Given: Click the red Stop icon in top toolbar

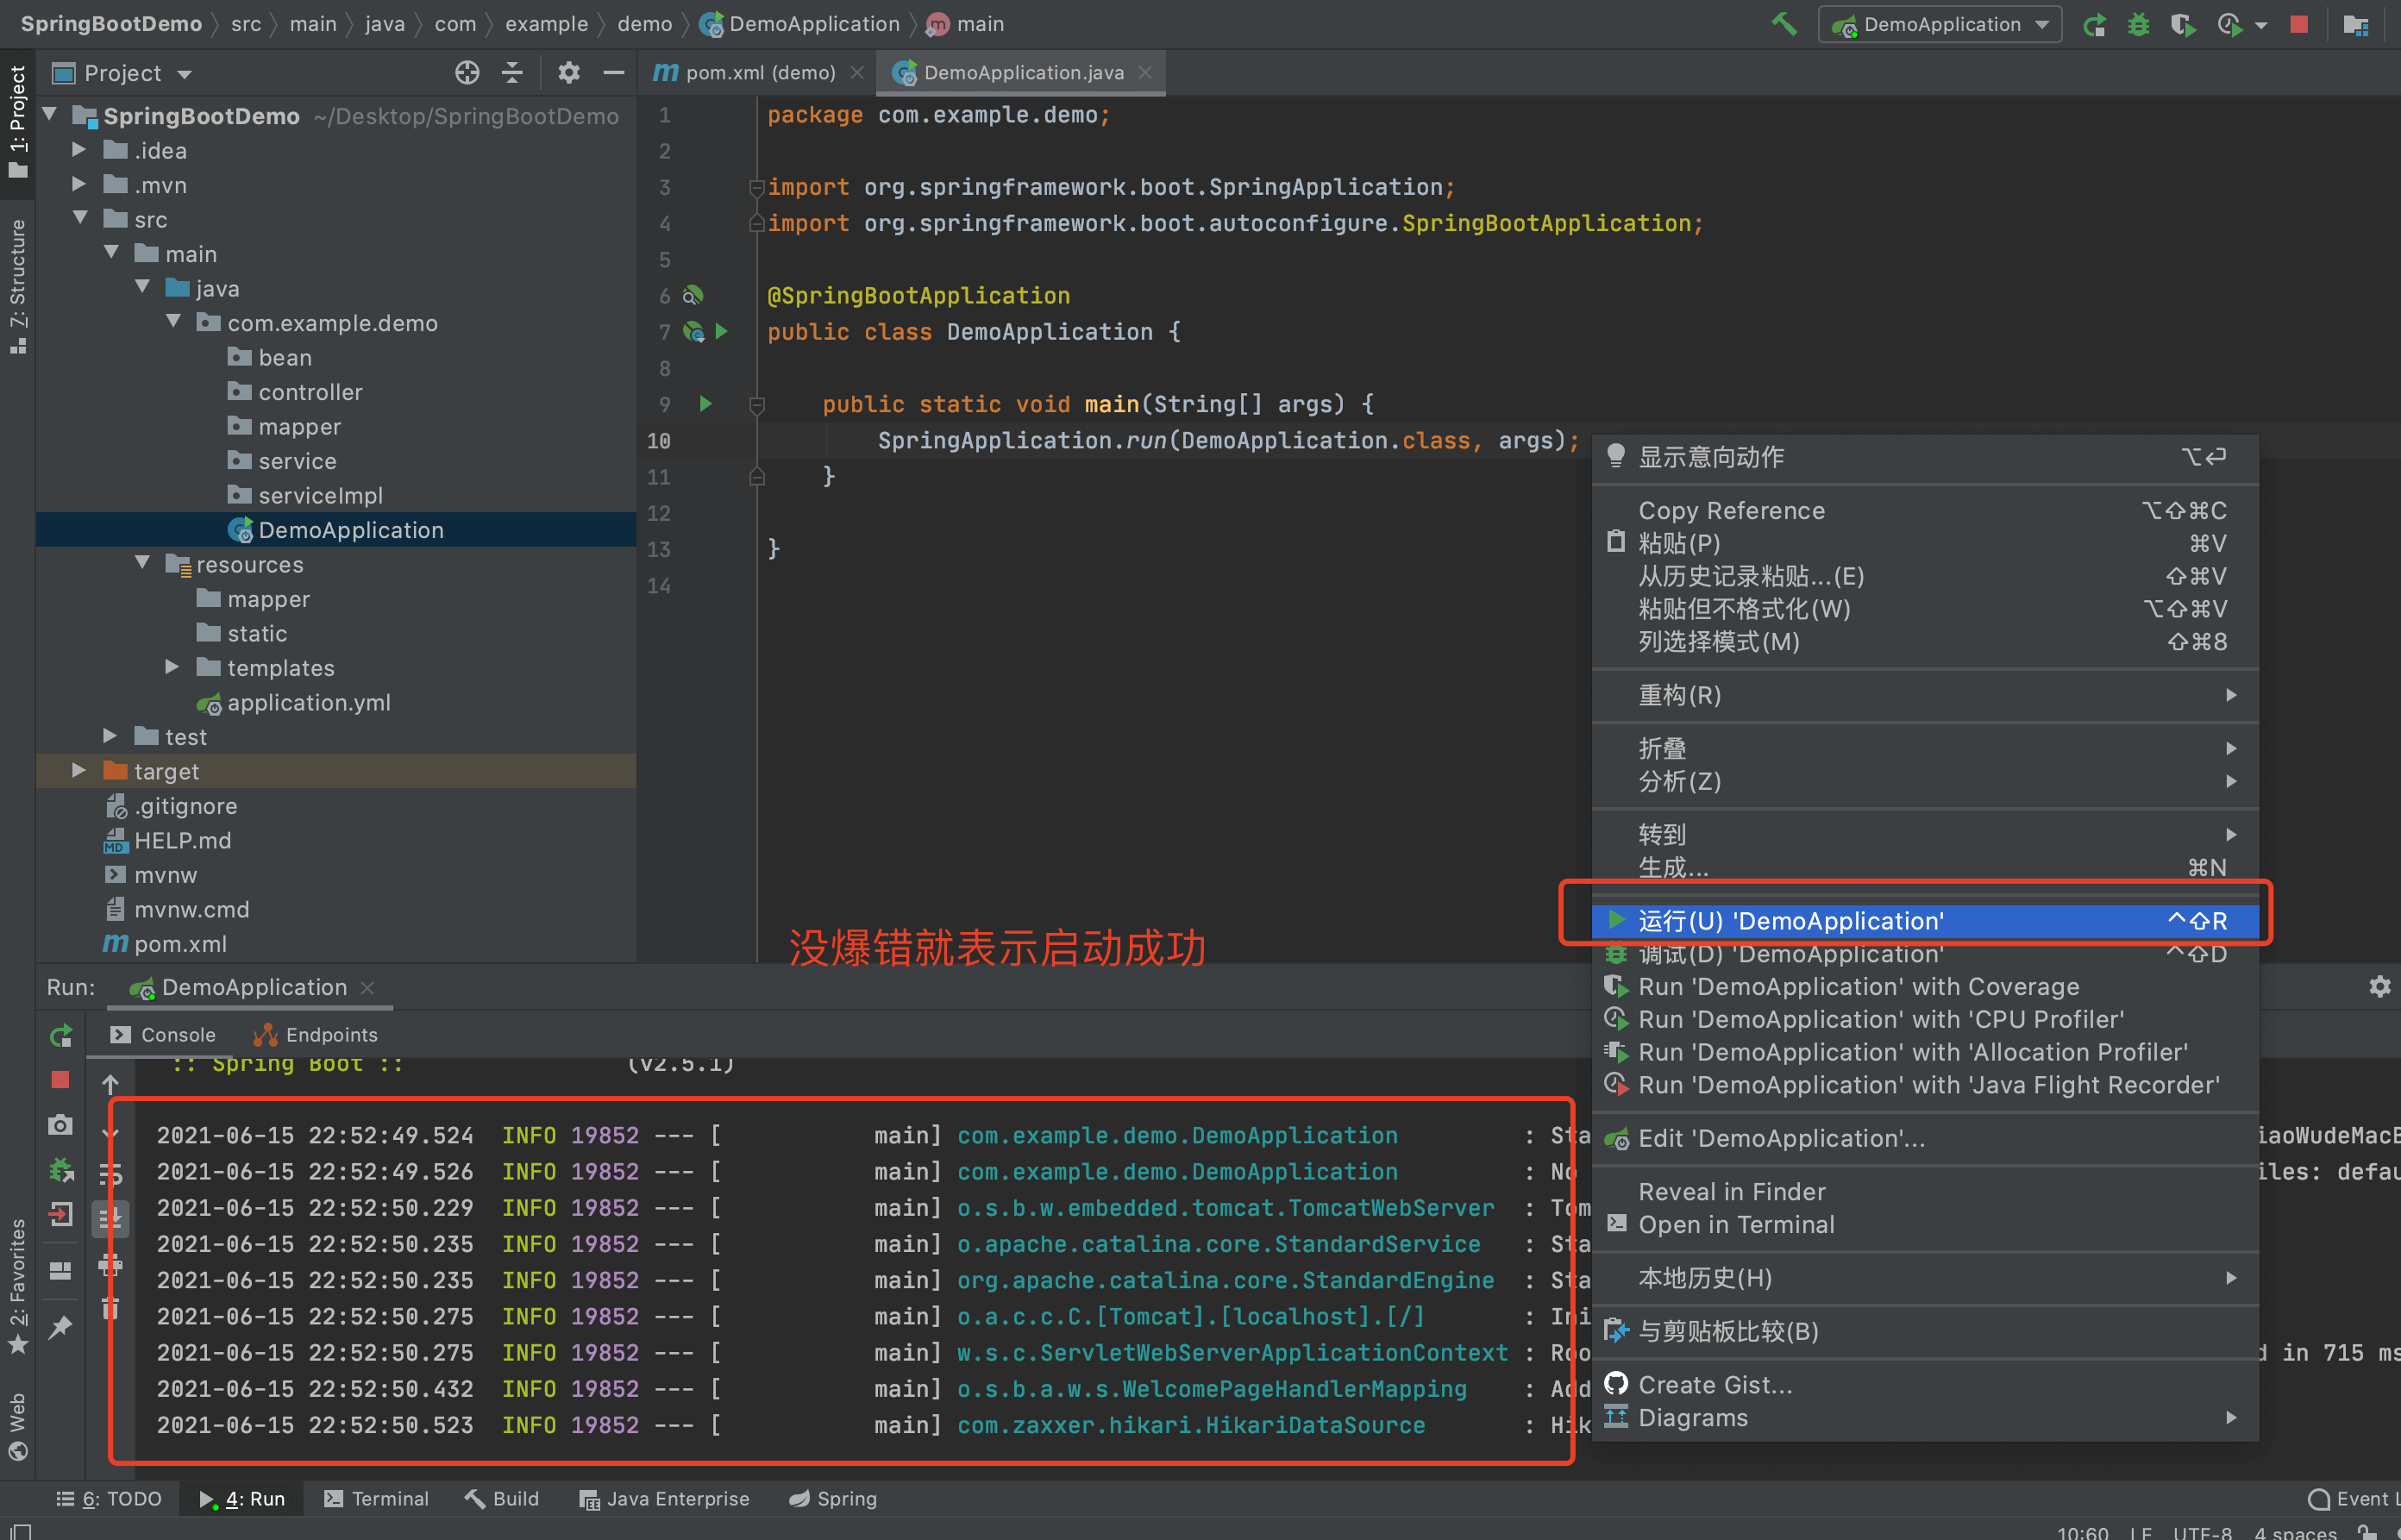Looking at the screenshot, I should (x=2299, y=24).
